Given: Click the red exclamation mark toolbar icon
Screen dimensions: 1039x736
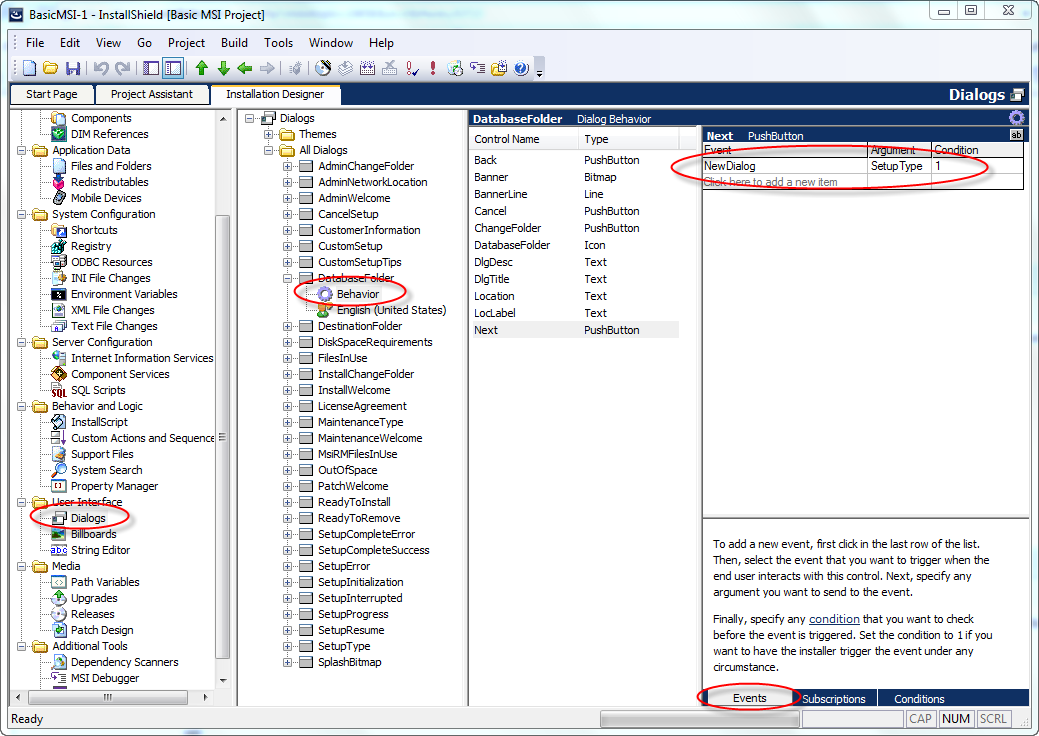Looking at the screenshot, I should click(433, 69).
